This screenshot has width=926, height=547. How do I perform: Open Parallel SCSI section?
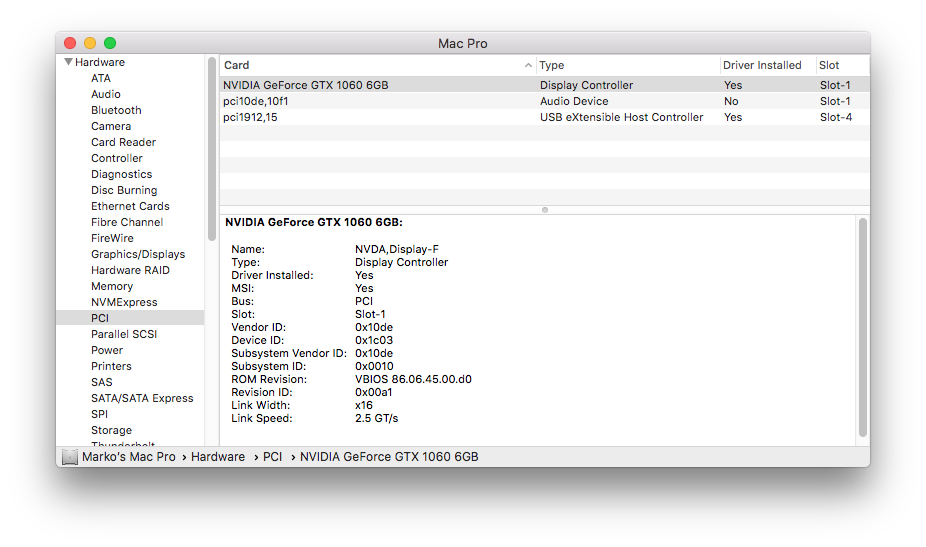[124, 334]
